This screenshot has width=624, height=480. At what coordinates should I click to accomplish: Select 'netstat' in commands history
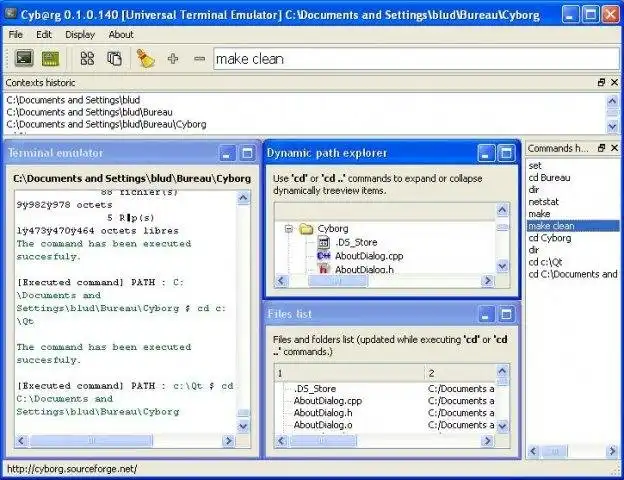point(543,202)
